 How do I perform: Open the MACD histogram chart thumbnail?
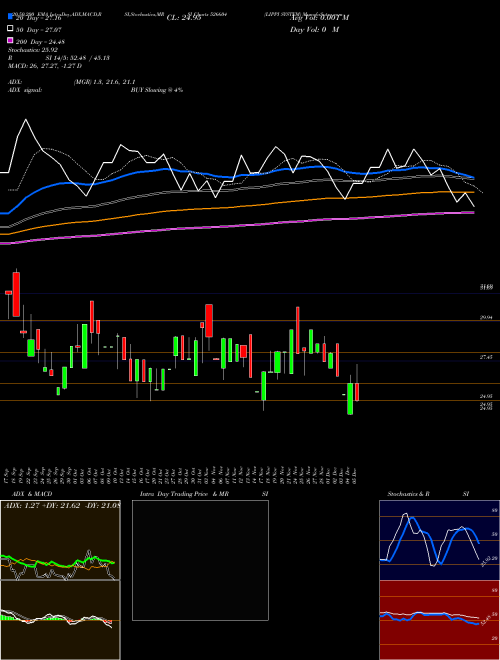point(60,620)
